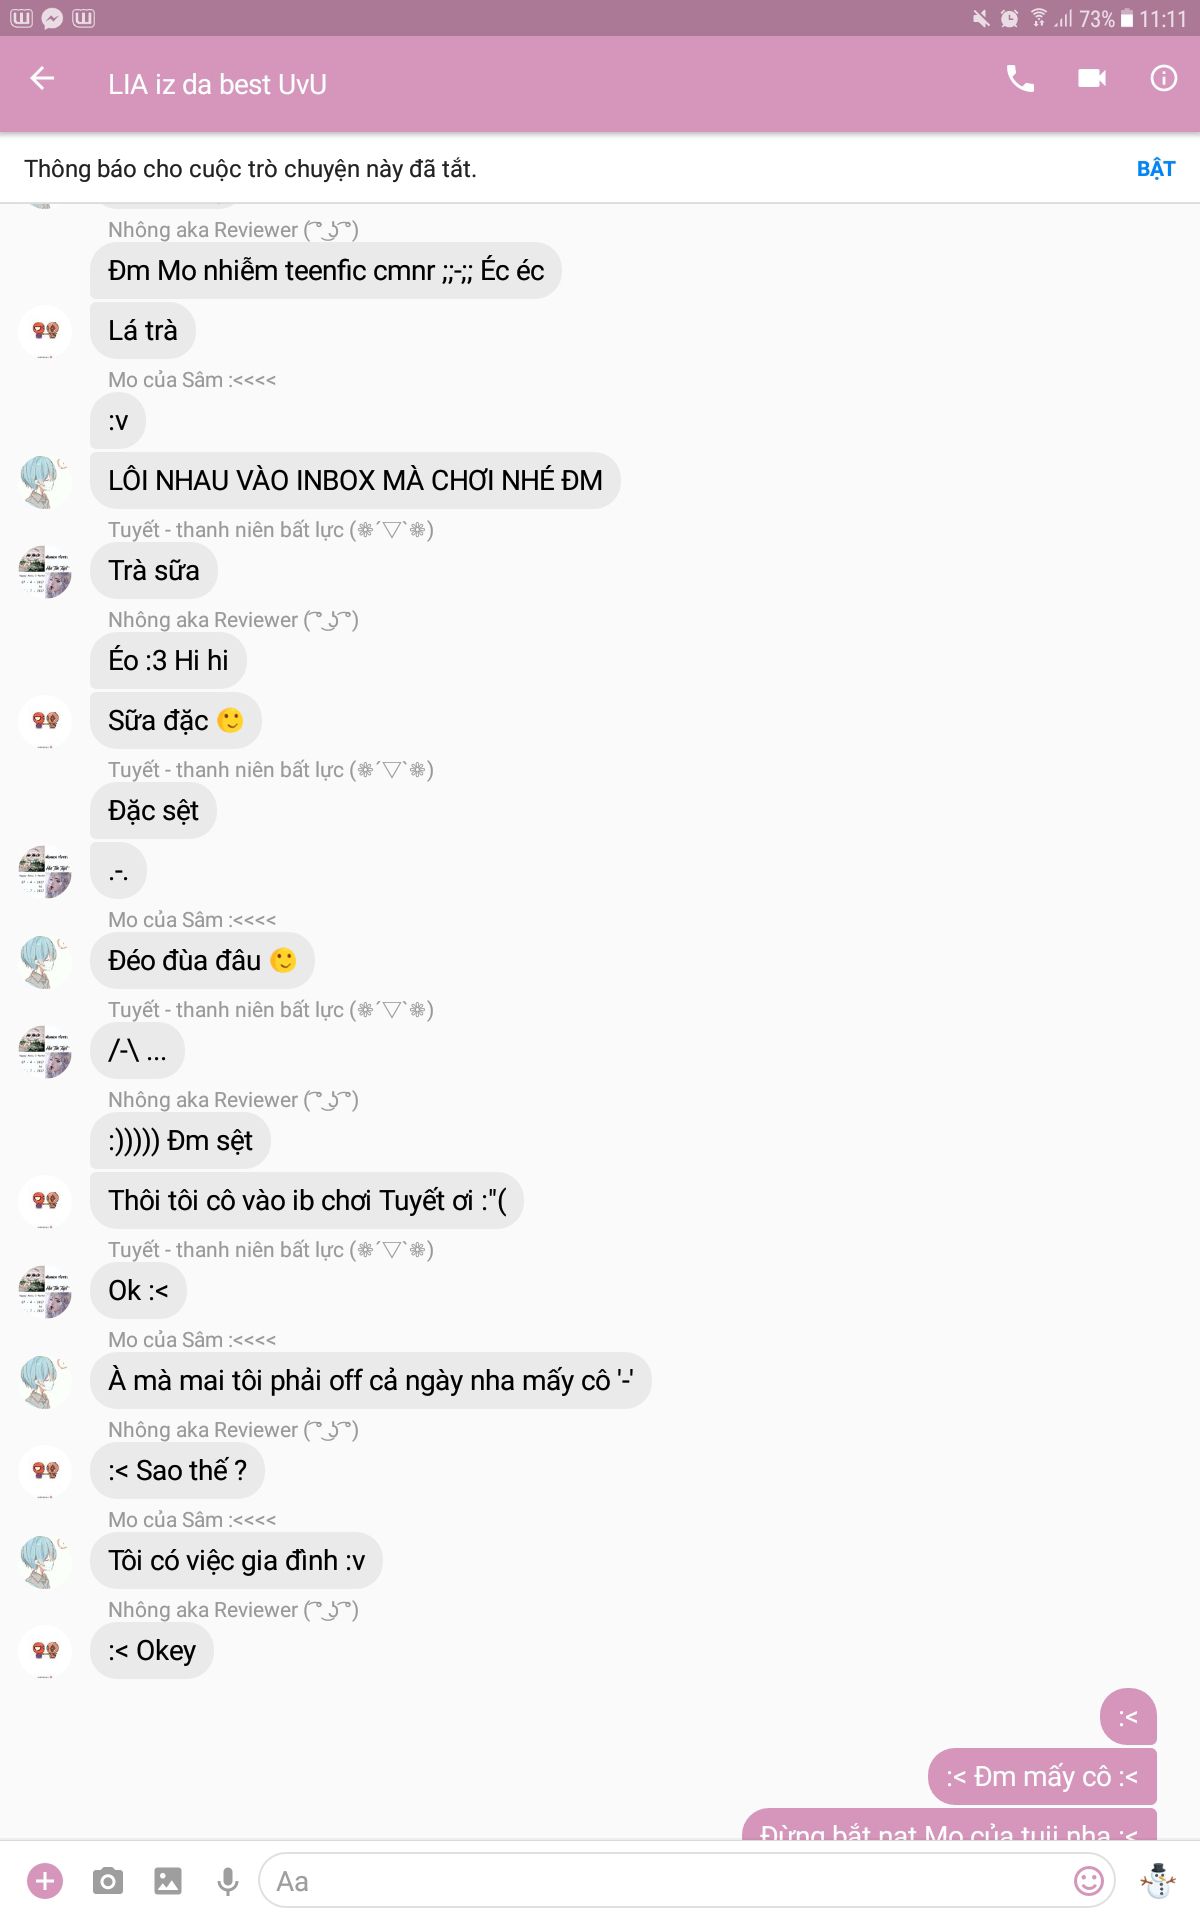Tap avatar next to 'Trà sữa' message
Screen dimensions: 1200x1920
point(45,571)
